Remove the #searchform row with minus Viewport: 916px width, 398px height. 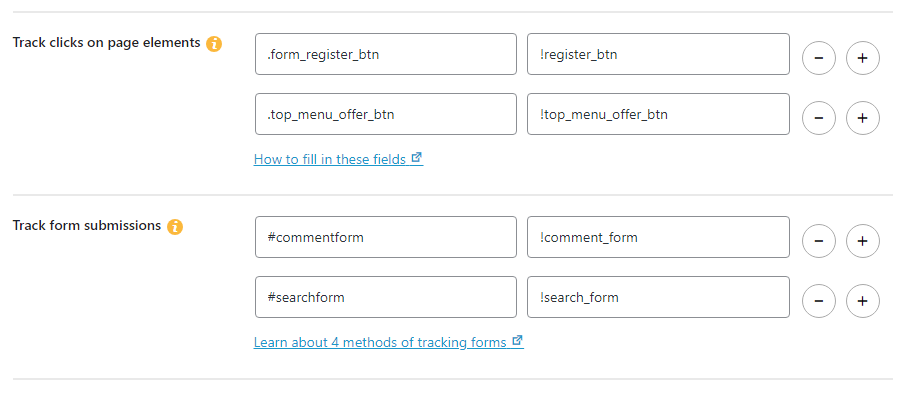(819, 301)
